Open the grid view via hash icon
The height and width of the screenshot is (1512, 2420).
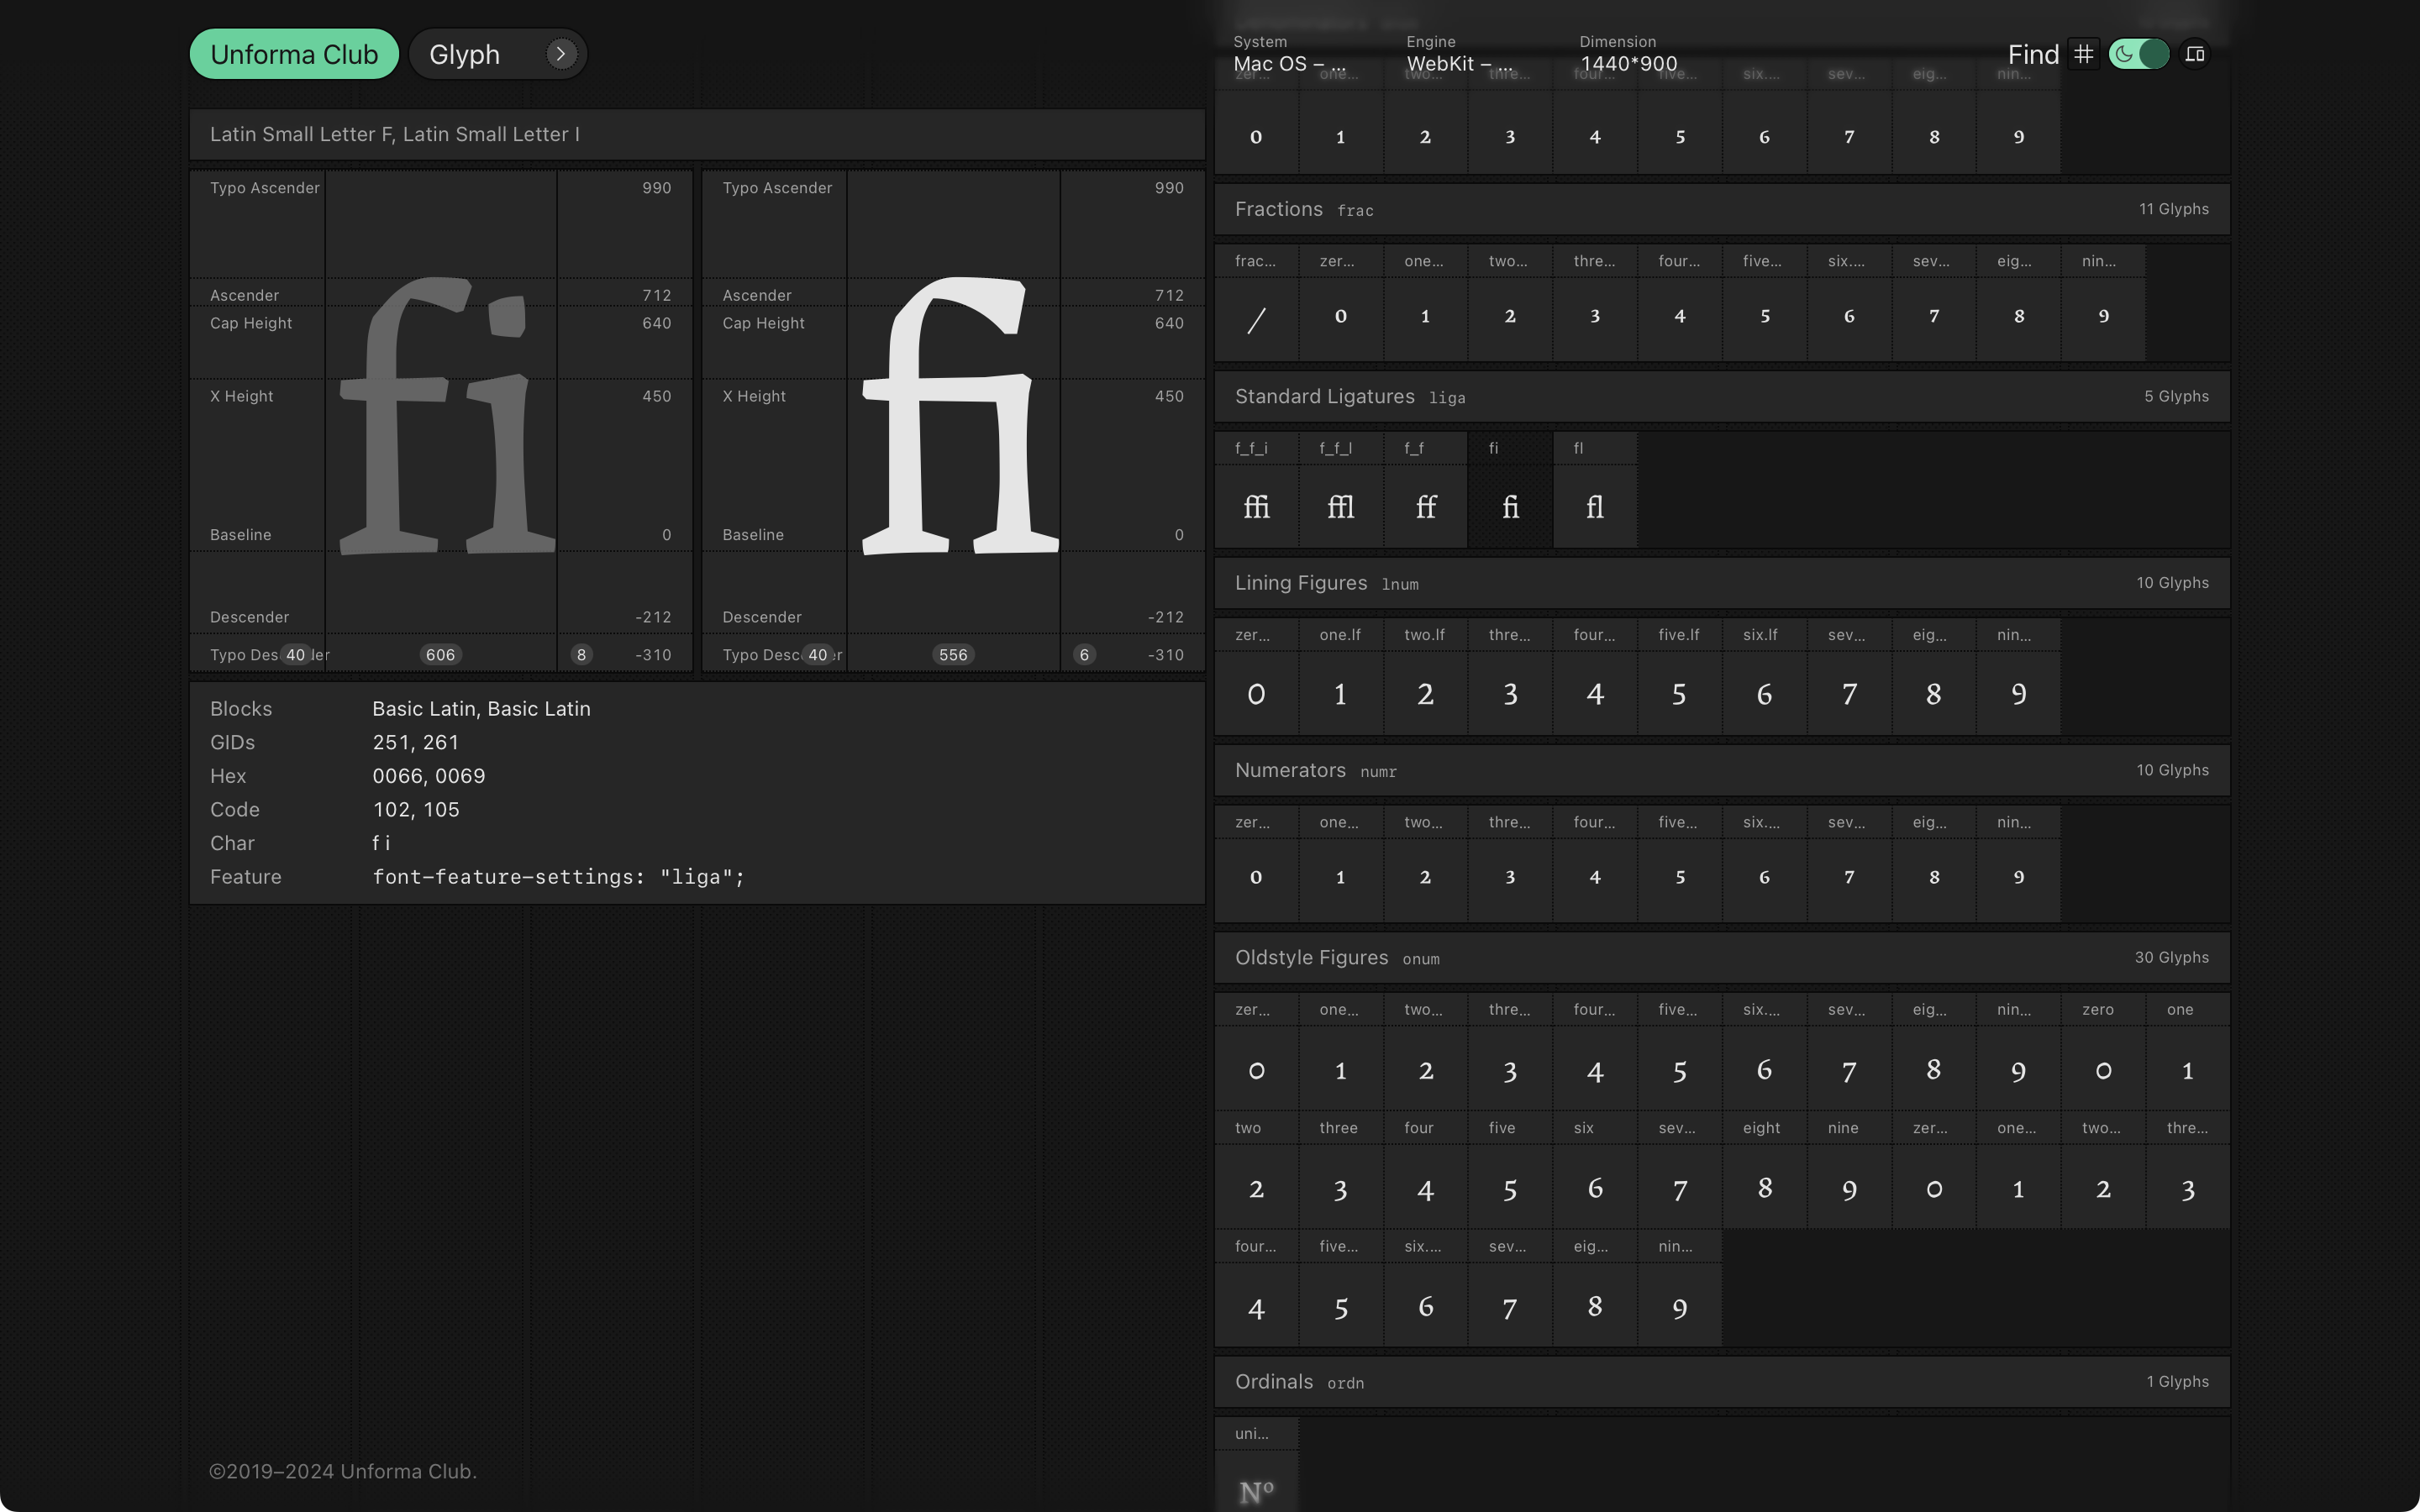click(x=2084, y=54)
